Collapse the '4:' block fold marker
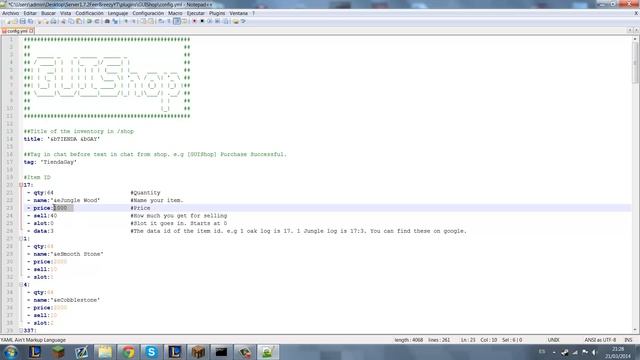Viewport: 640px width, 360px height. [x=21, y=284]
